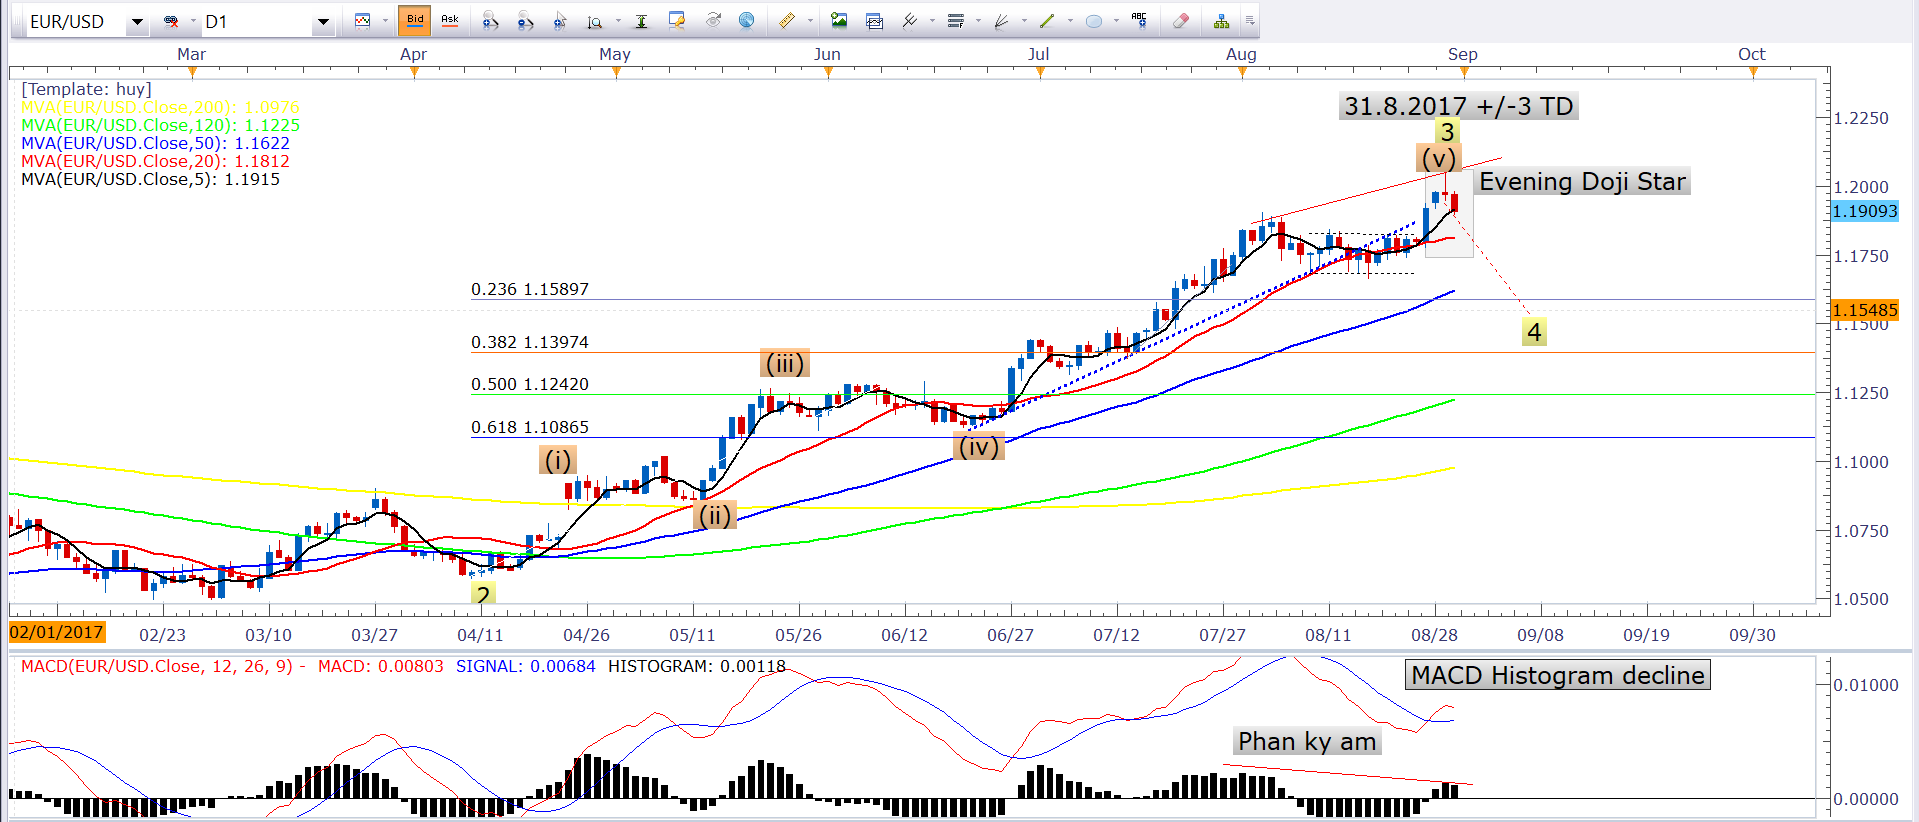Open the EUR/USD symbol dropdown
This screenshot has height=822, width=1919.
[137, 22]
